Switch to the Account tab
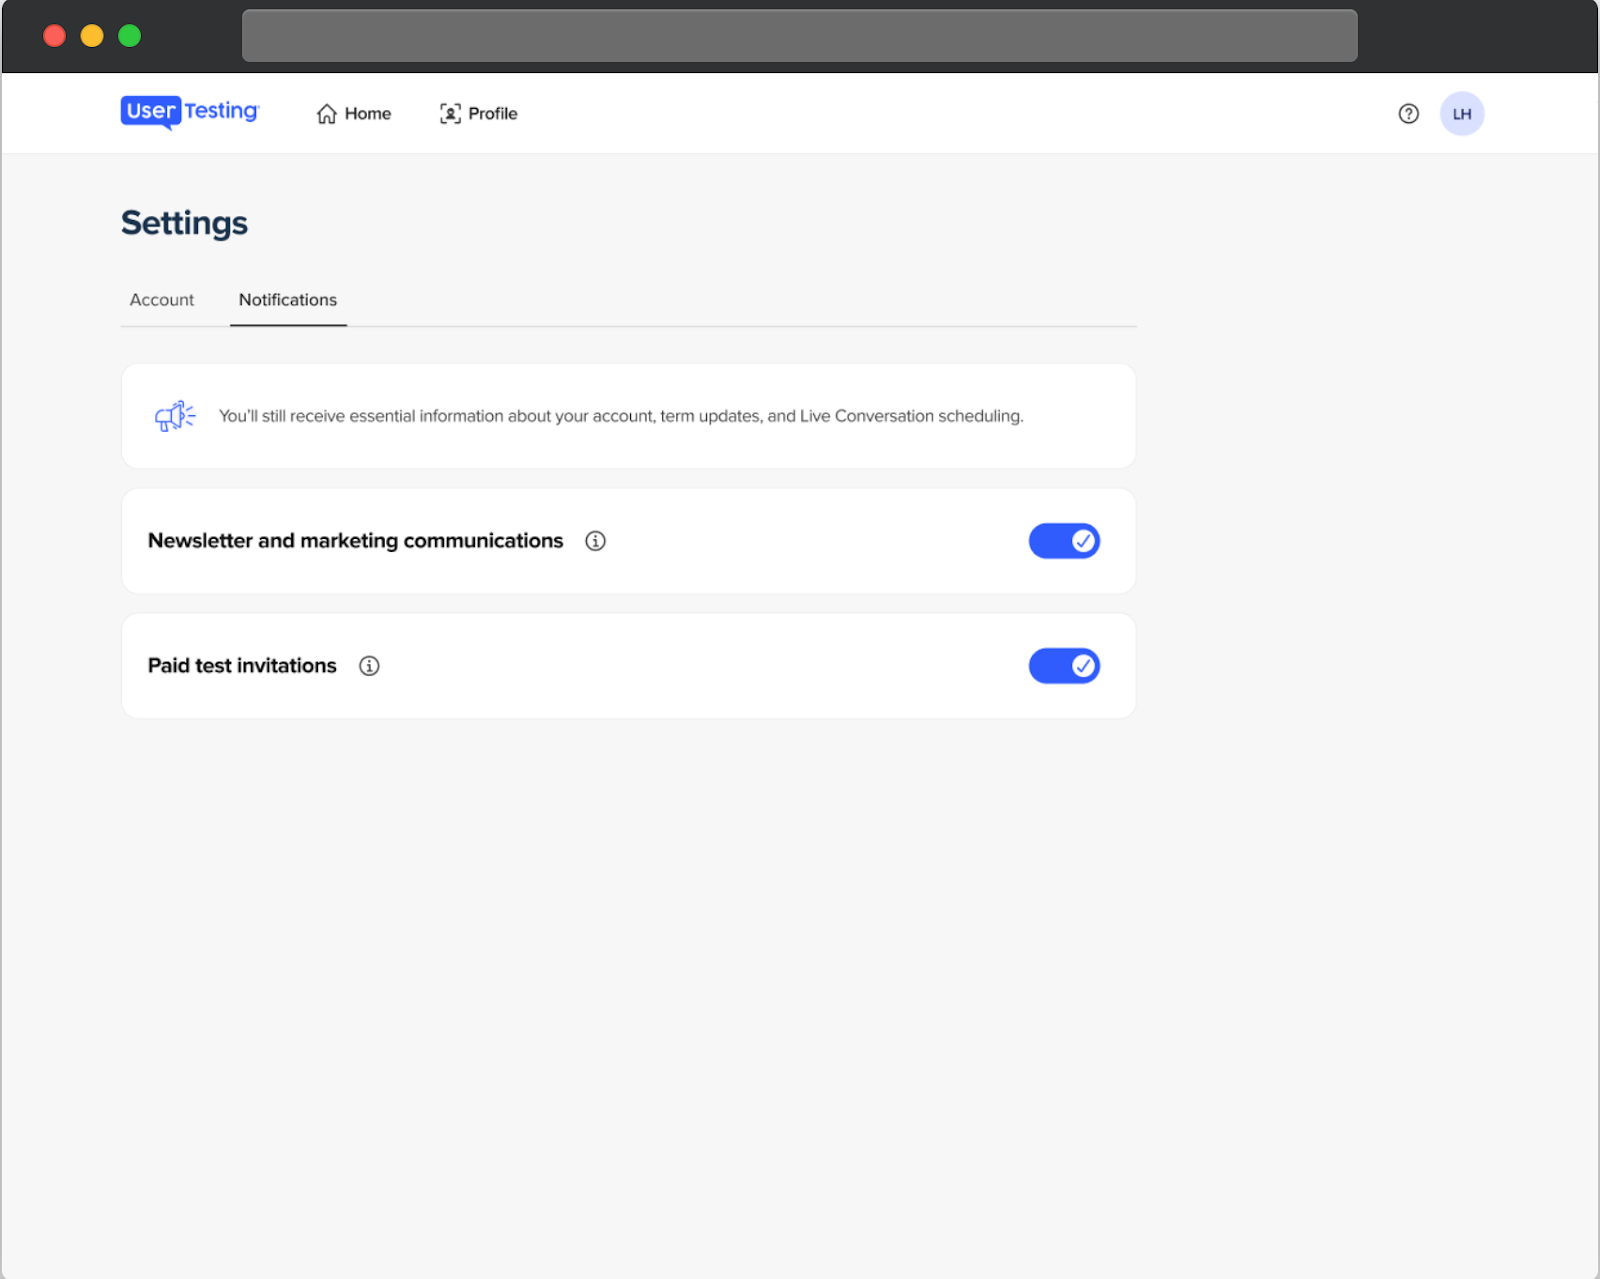The image size is (1600, 1279). [162, 300]
